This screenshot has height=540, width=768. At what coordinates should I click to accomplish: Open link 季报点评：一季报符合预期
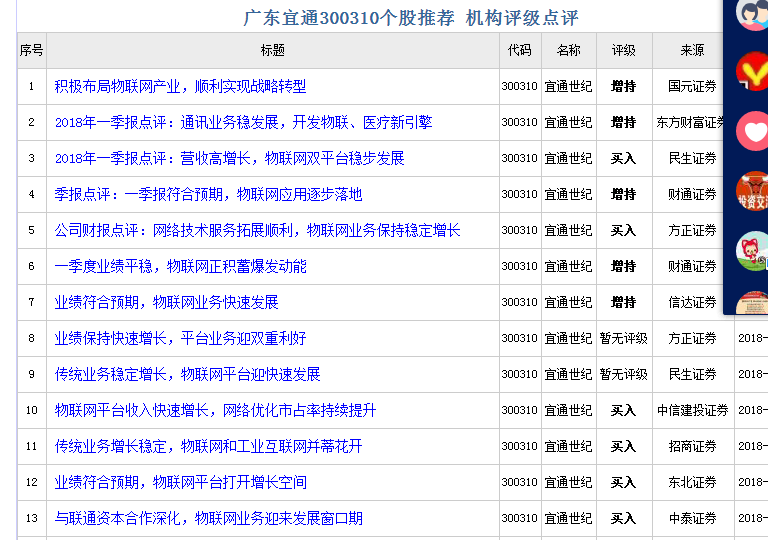point(208,195)
